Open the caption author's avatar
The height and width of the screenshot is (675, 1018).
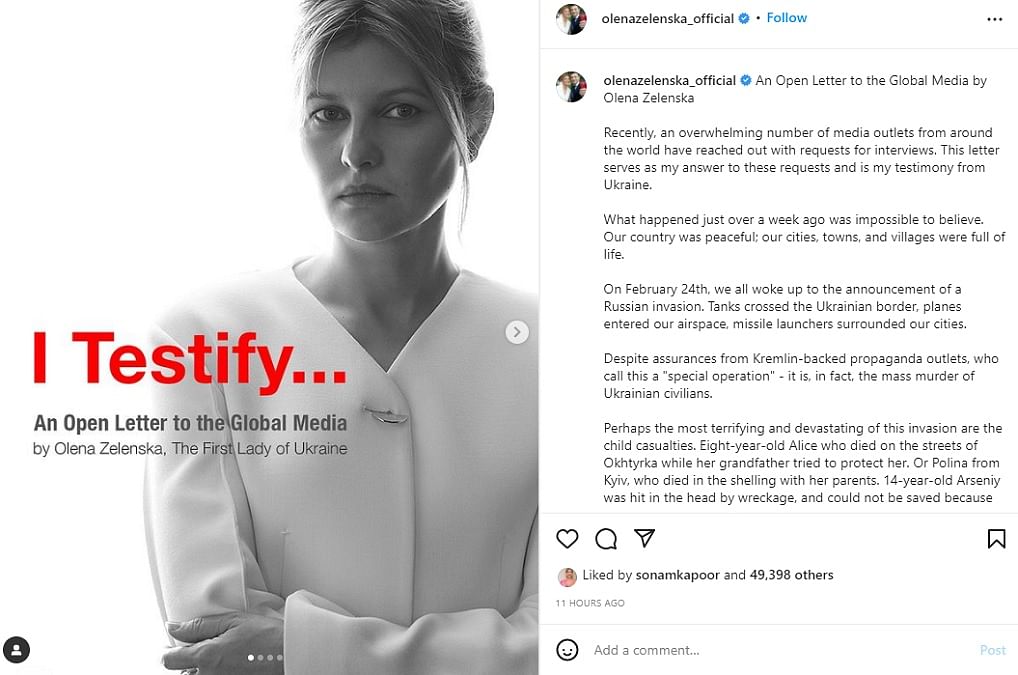[x=571, y=87]
